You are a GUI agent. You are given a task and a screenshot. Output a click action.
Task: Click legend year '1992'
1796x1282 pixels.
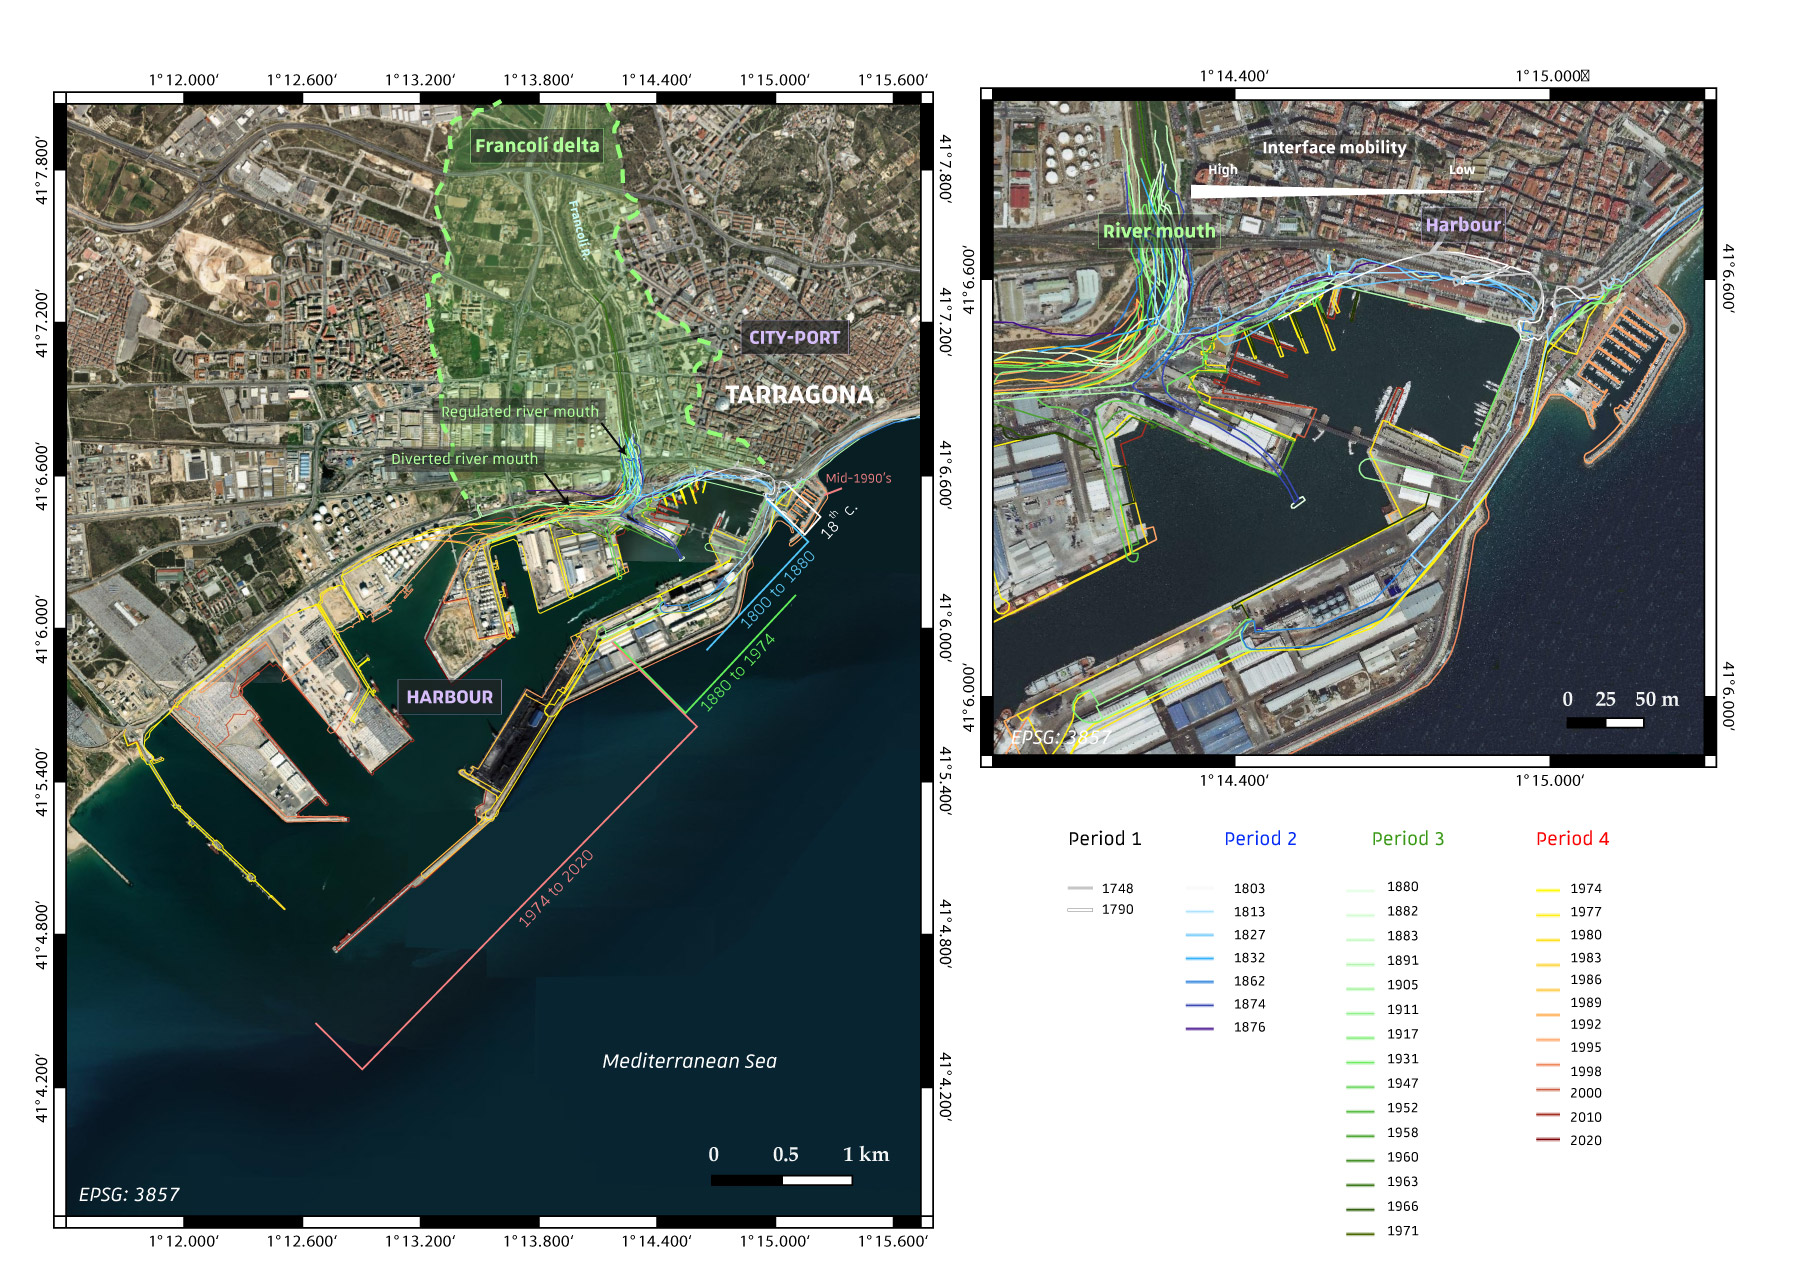(1586, 1024)
